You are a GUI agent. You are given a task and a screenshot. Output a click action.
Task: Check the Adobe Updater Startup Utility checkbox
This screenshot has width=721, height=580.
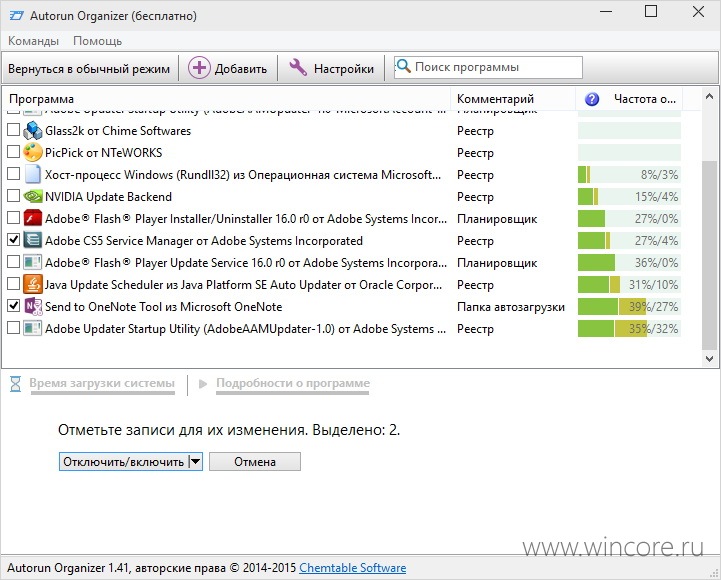(x=13, y=327)
